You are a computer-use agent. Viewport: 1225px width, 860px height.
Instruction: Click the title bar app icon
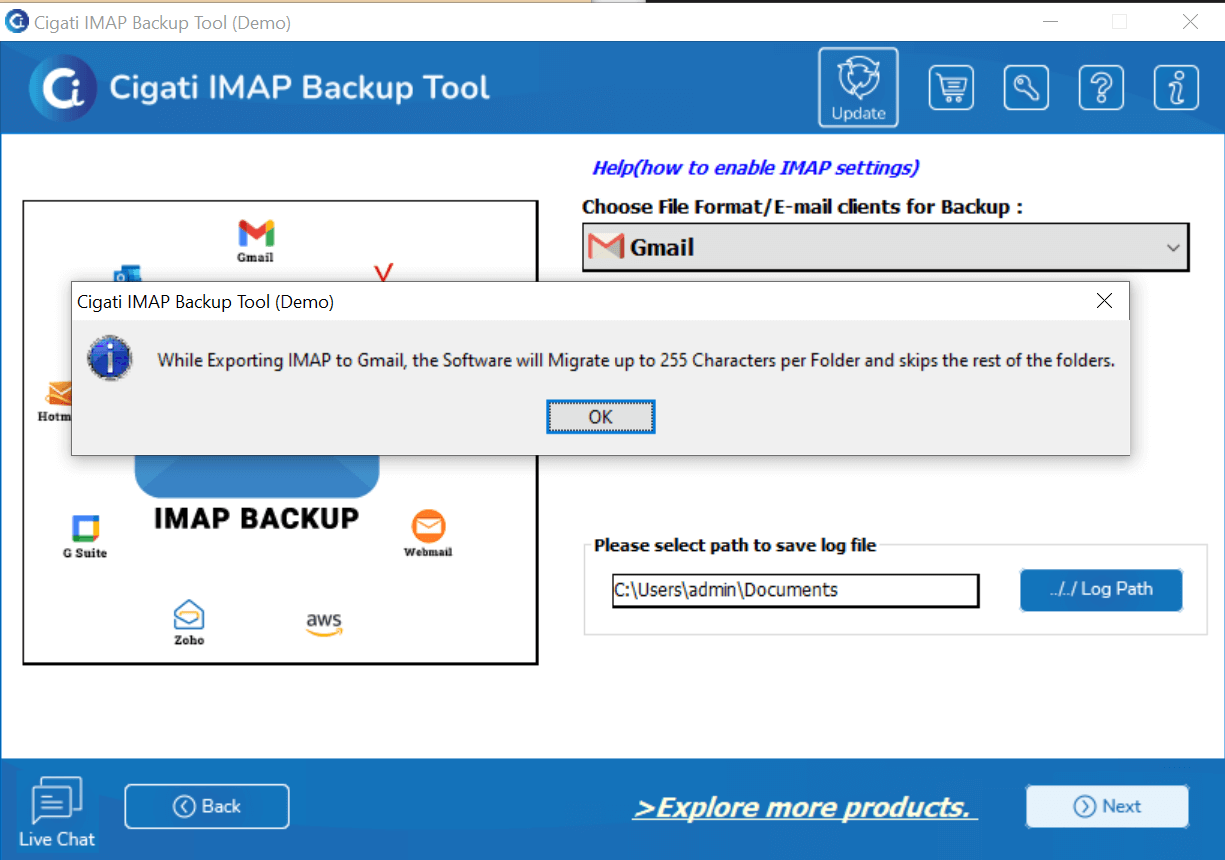click(16, 21)
